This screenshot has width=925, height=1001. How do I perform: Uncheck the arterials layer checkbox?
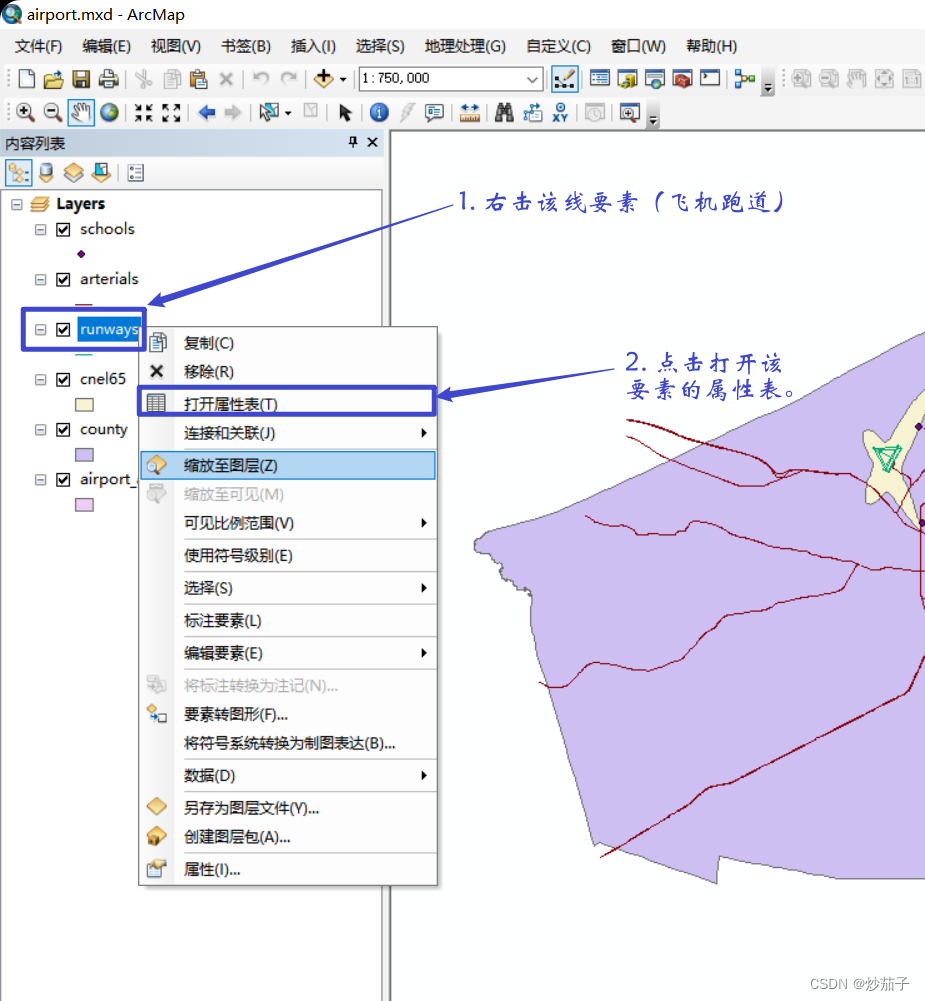pyautogui.click(x=63, y=280)
